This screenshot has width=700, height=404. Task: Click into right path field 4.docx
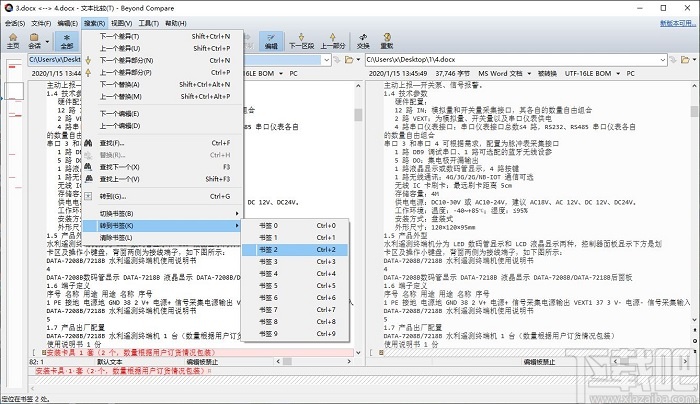(512, 60)
